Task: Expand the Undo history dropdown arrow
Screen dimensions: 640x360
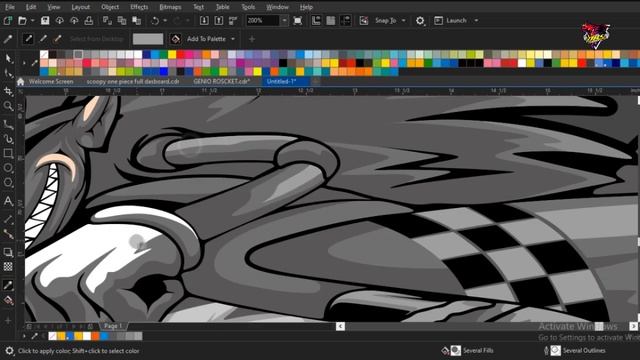Action: tap(165, 20)
